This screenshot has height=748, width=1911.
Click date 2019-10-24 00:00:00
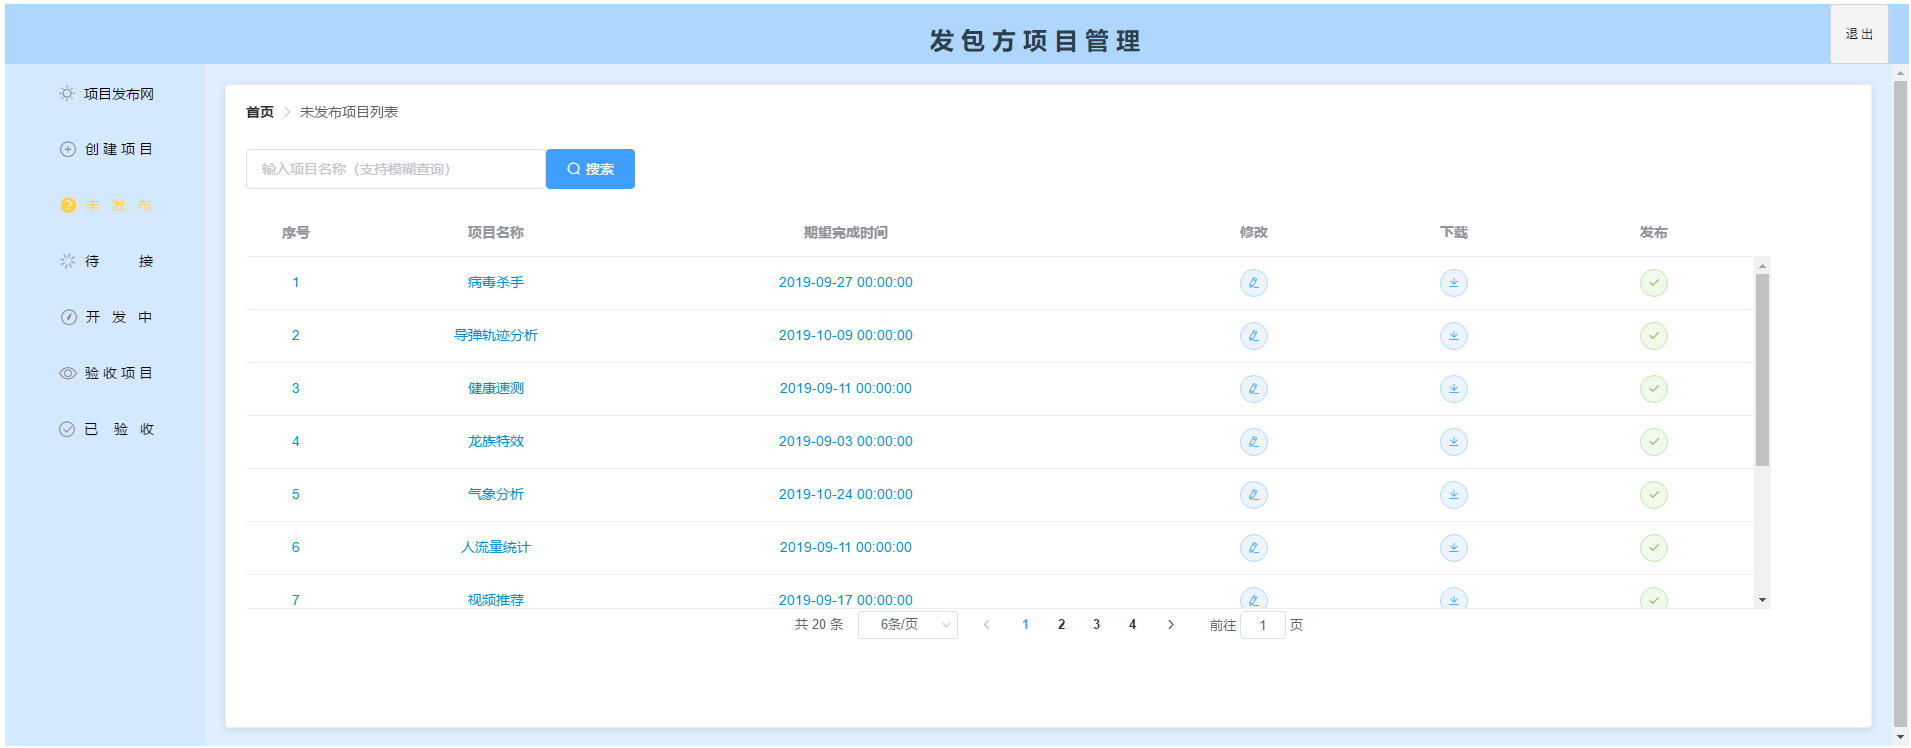click(846, 495)
